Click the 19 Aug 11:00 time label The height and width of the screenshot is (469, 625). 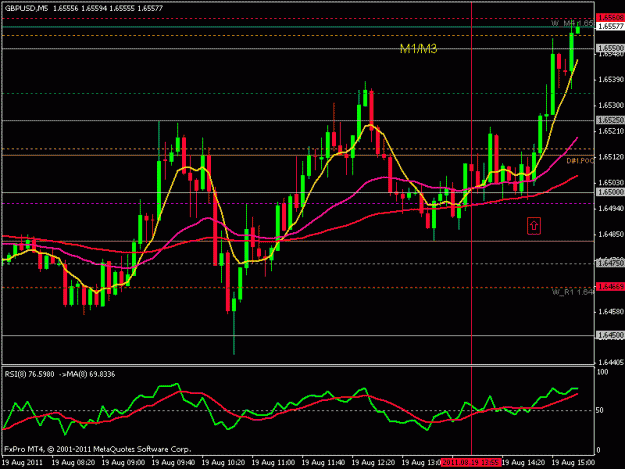pos(273,463)
